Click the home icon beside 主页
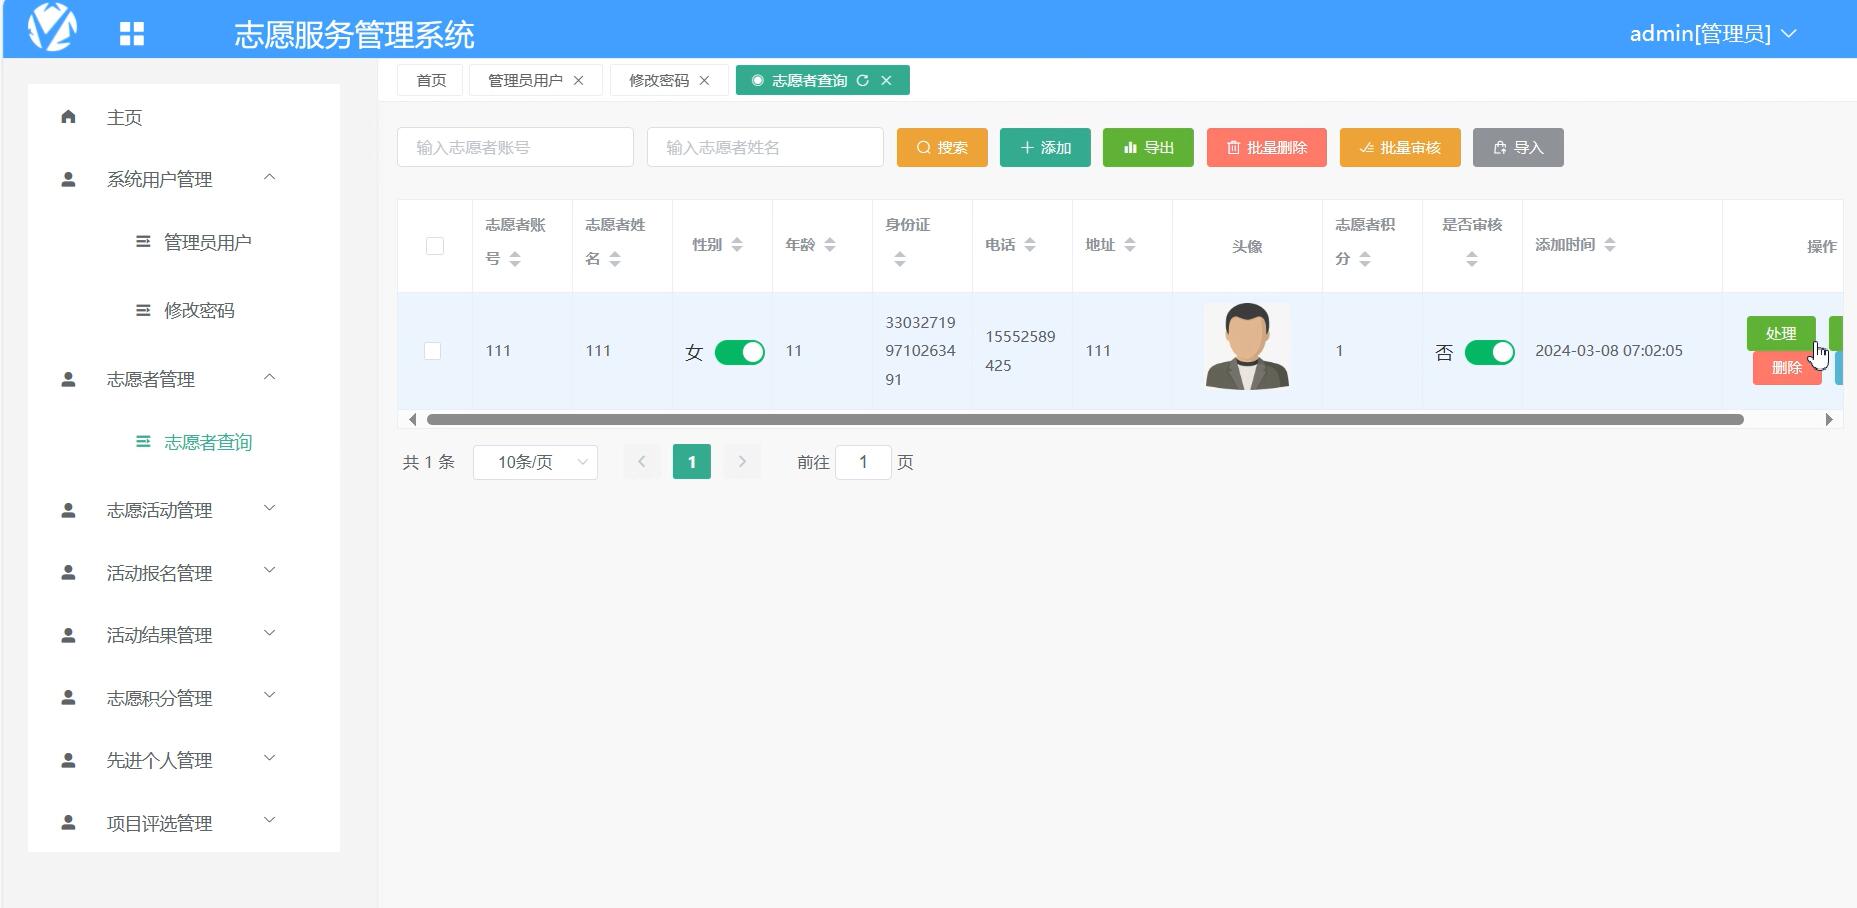Image resolution: width=1857 pixels, height=908 pixels. coord(68,117)
